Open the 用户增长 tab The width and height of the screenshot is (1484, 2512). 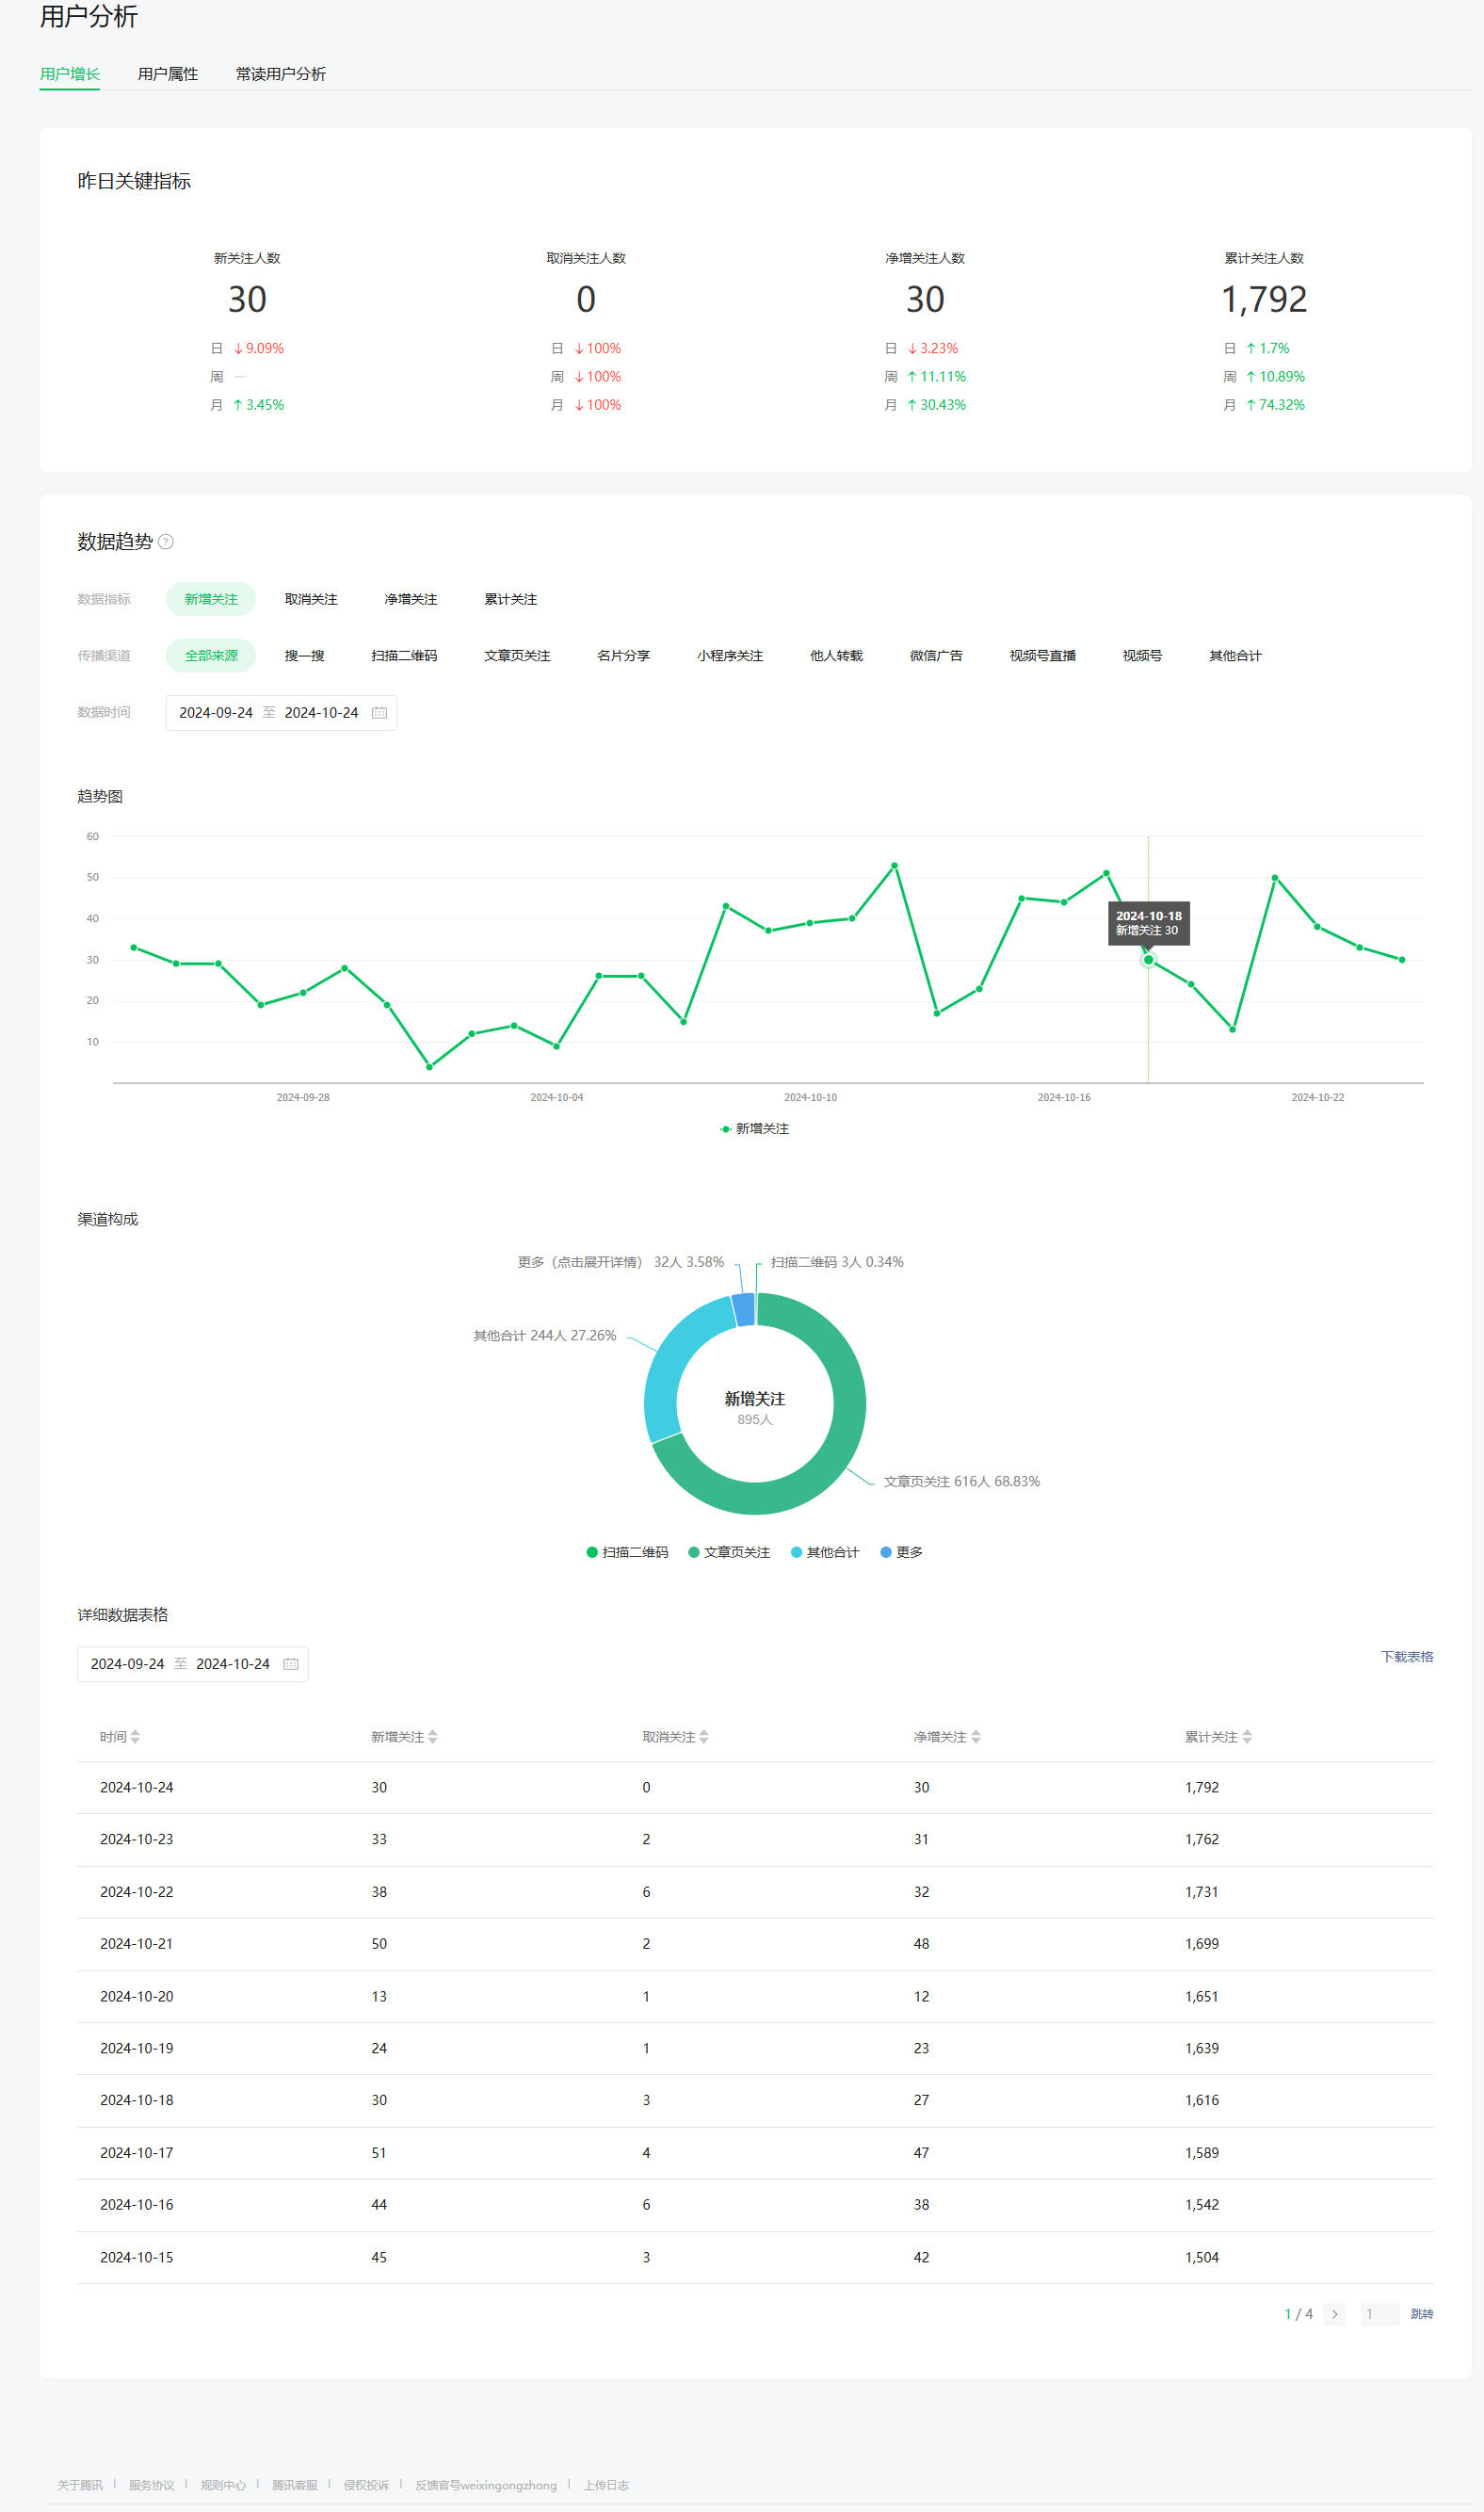[69, 74]
